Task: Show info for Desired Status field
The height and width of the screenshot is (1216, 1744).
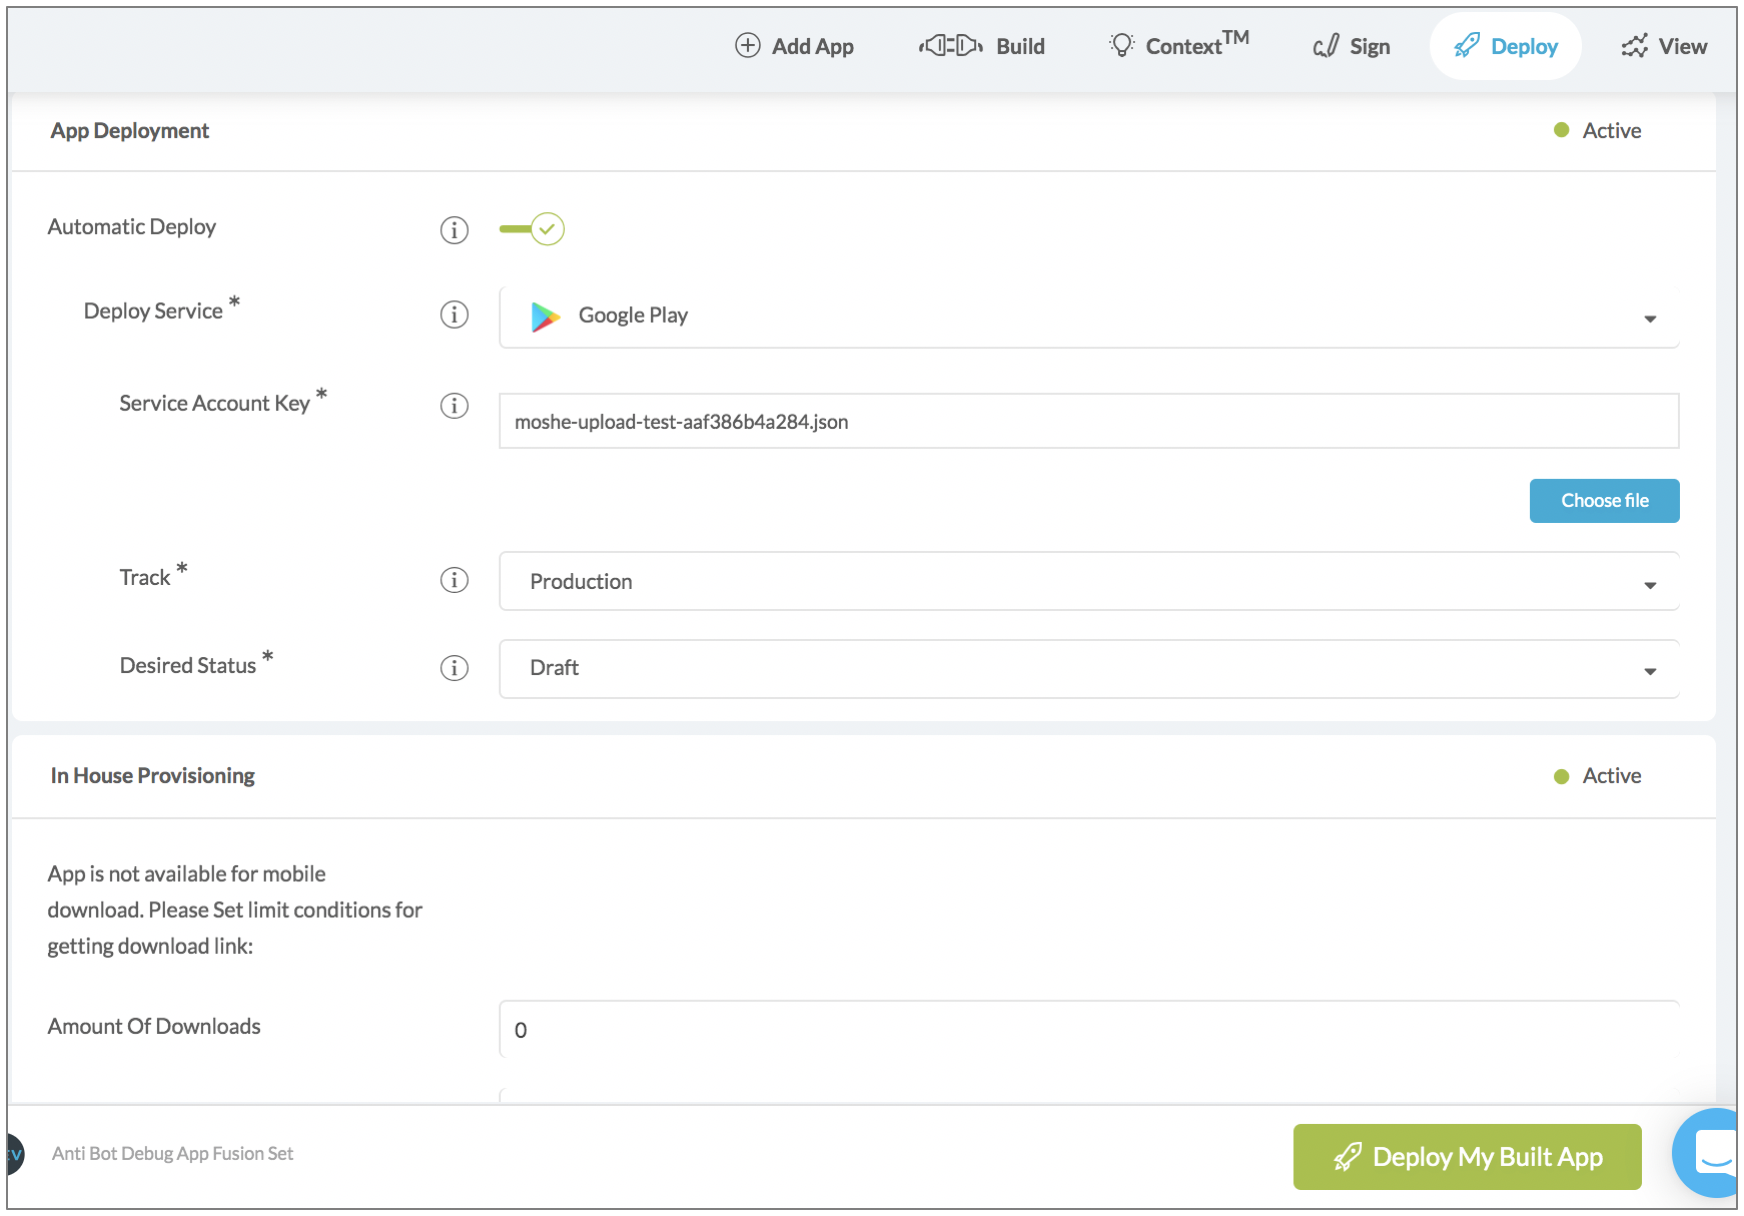Action: 454,668
